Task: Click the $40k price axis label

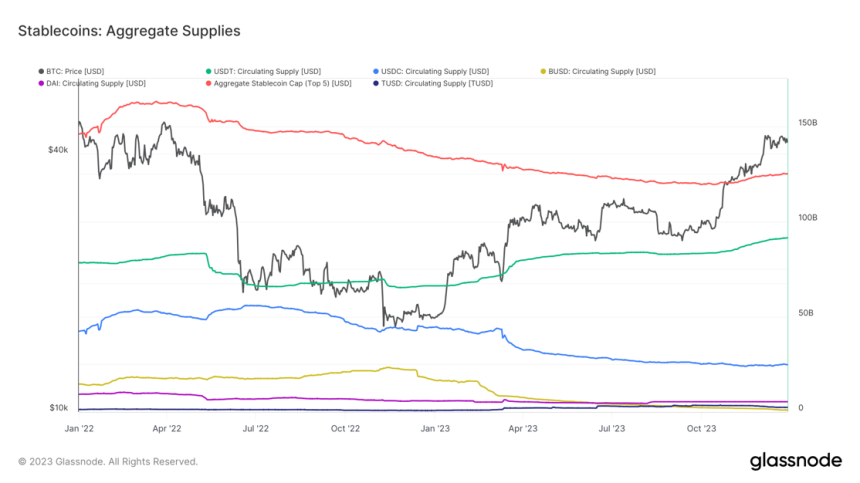Action: pyautogui.click(x=57, y=150)
